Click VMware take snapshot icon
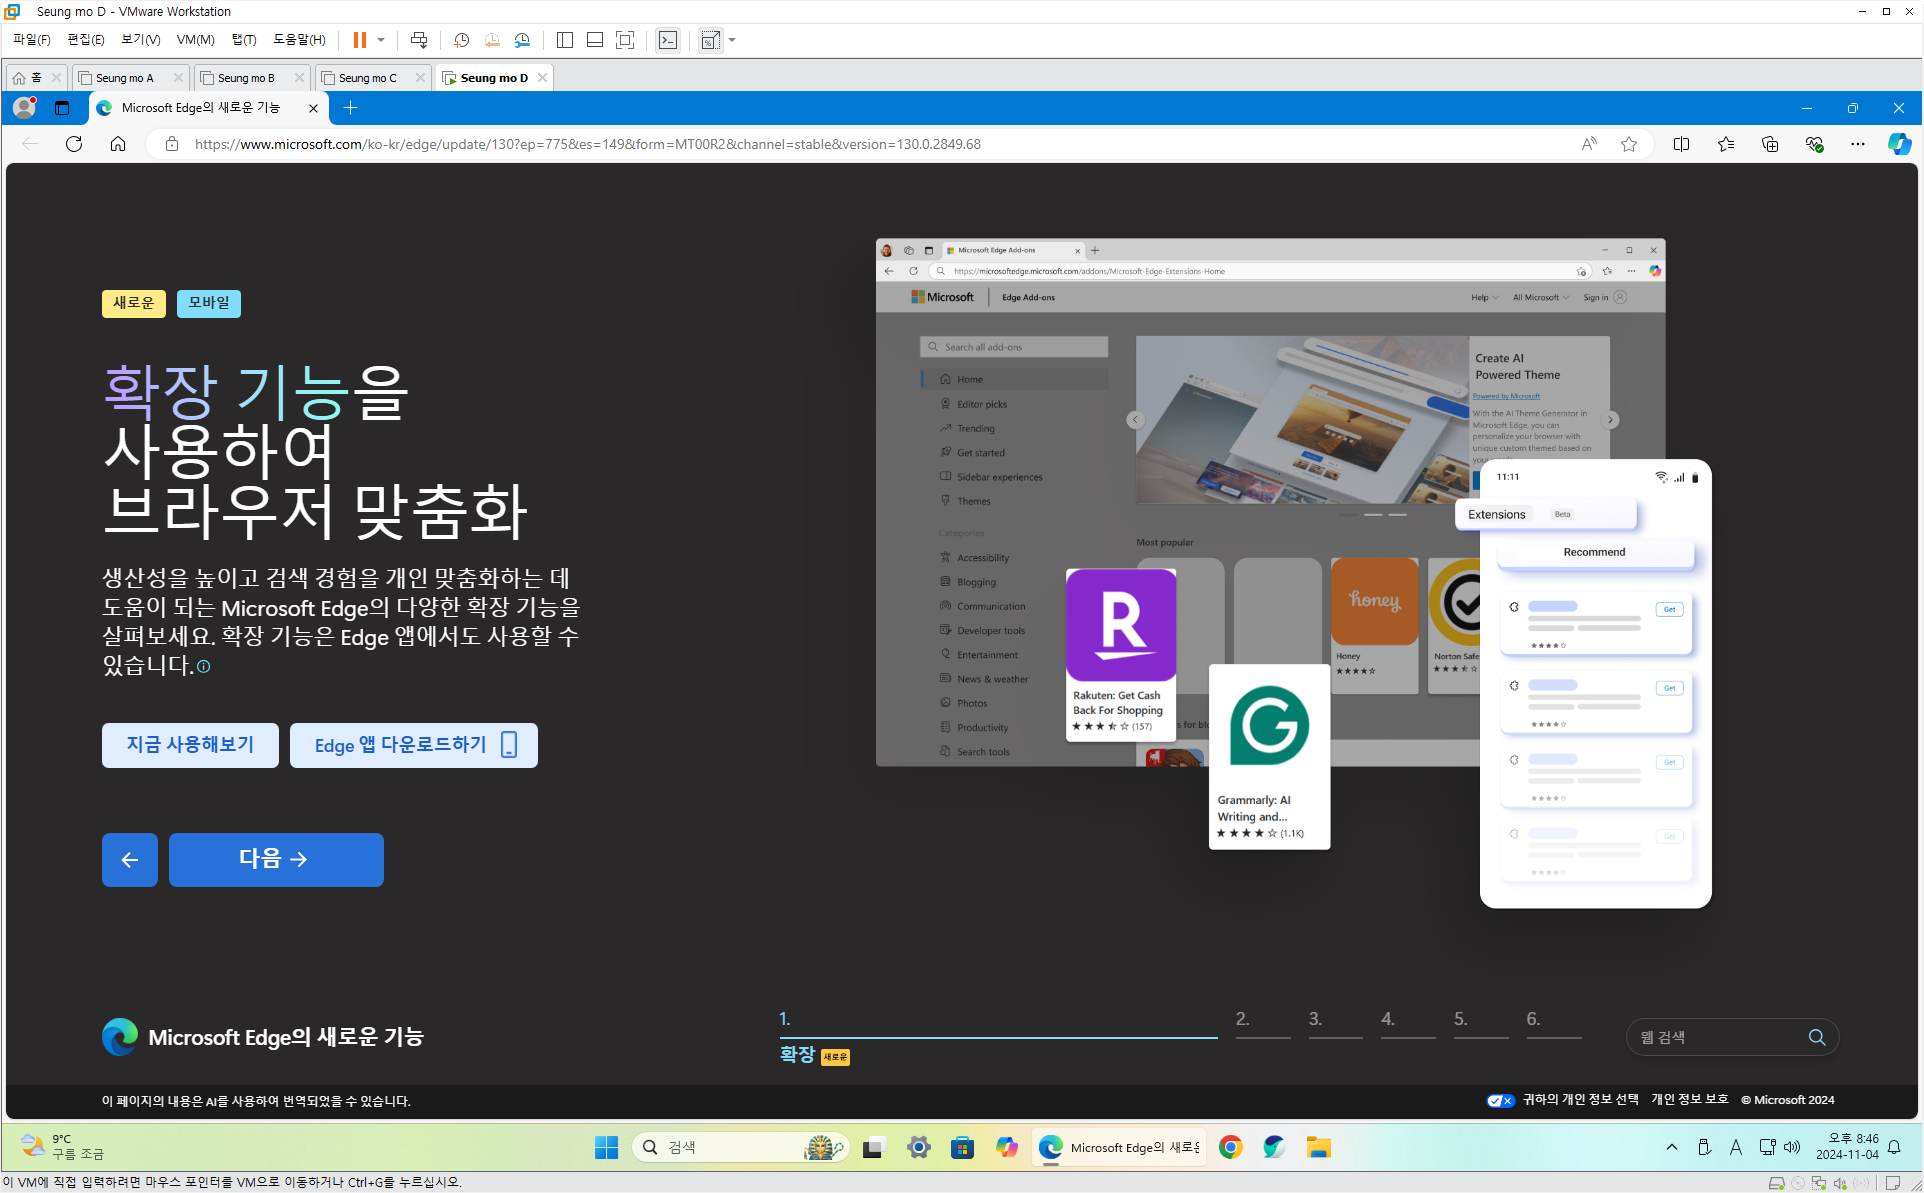 pyautogui.click(x=461, y=40)
